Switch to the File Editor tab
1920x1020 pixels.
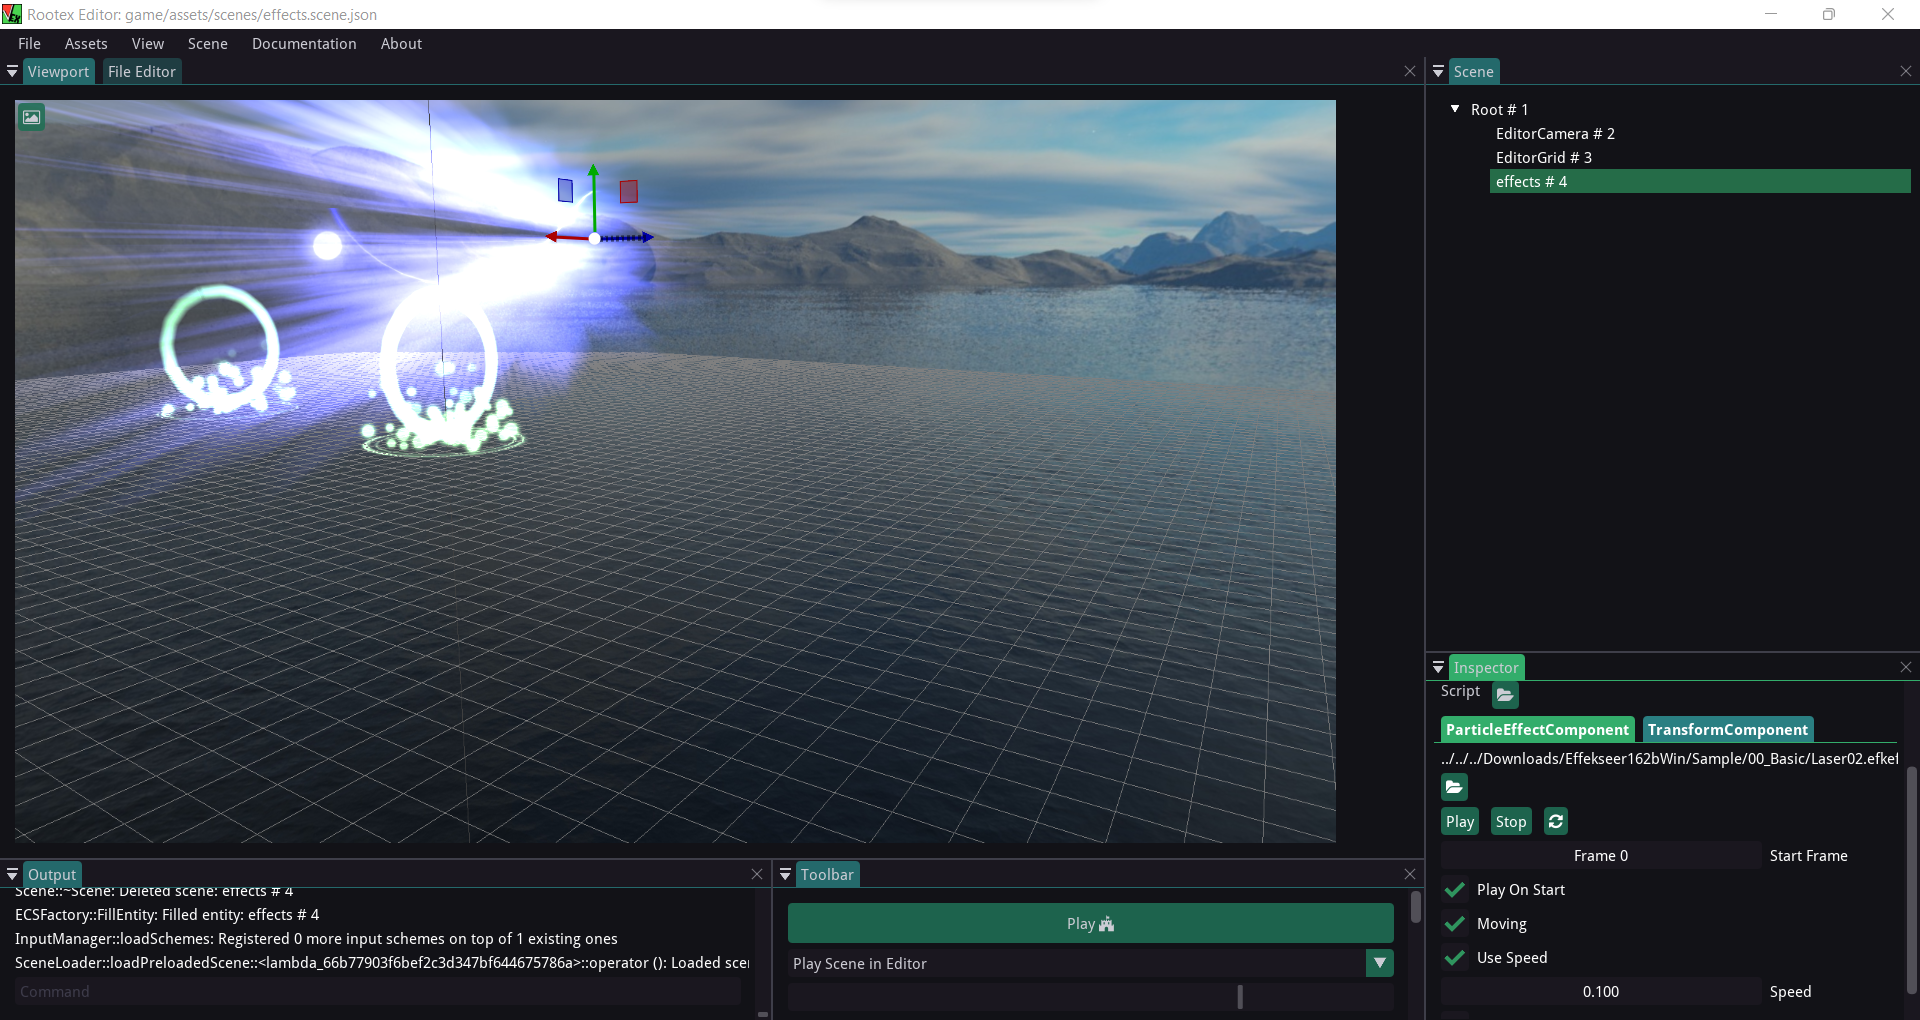pyautogui.click(x=141, y=71)
